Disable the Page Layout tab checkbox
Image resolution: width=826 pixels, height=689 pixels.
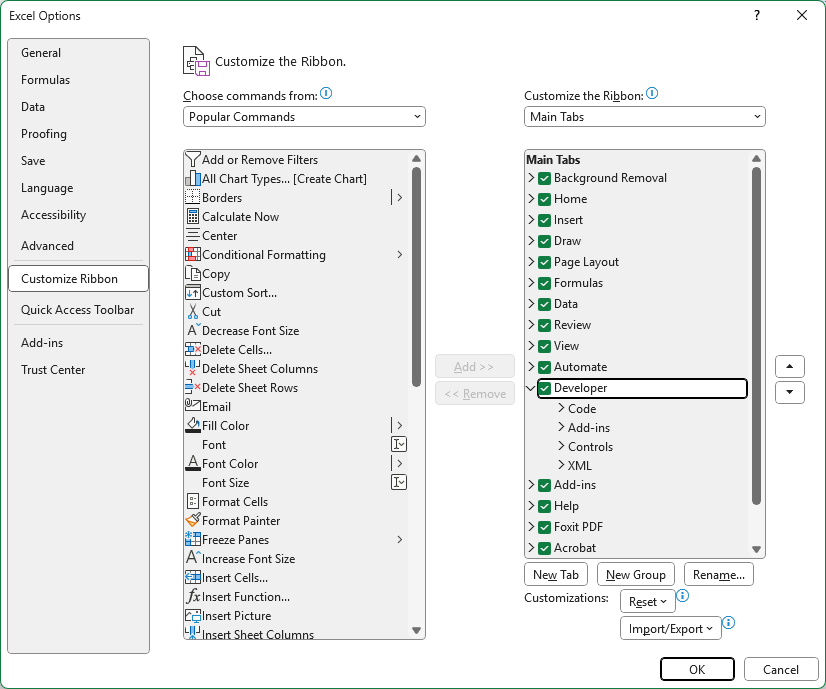click(544, 263)
